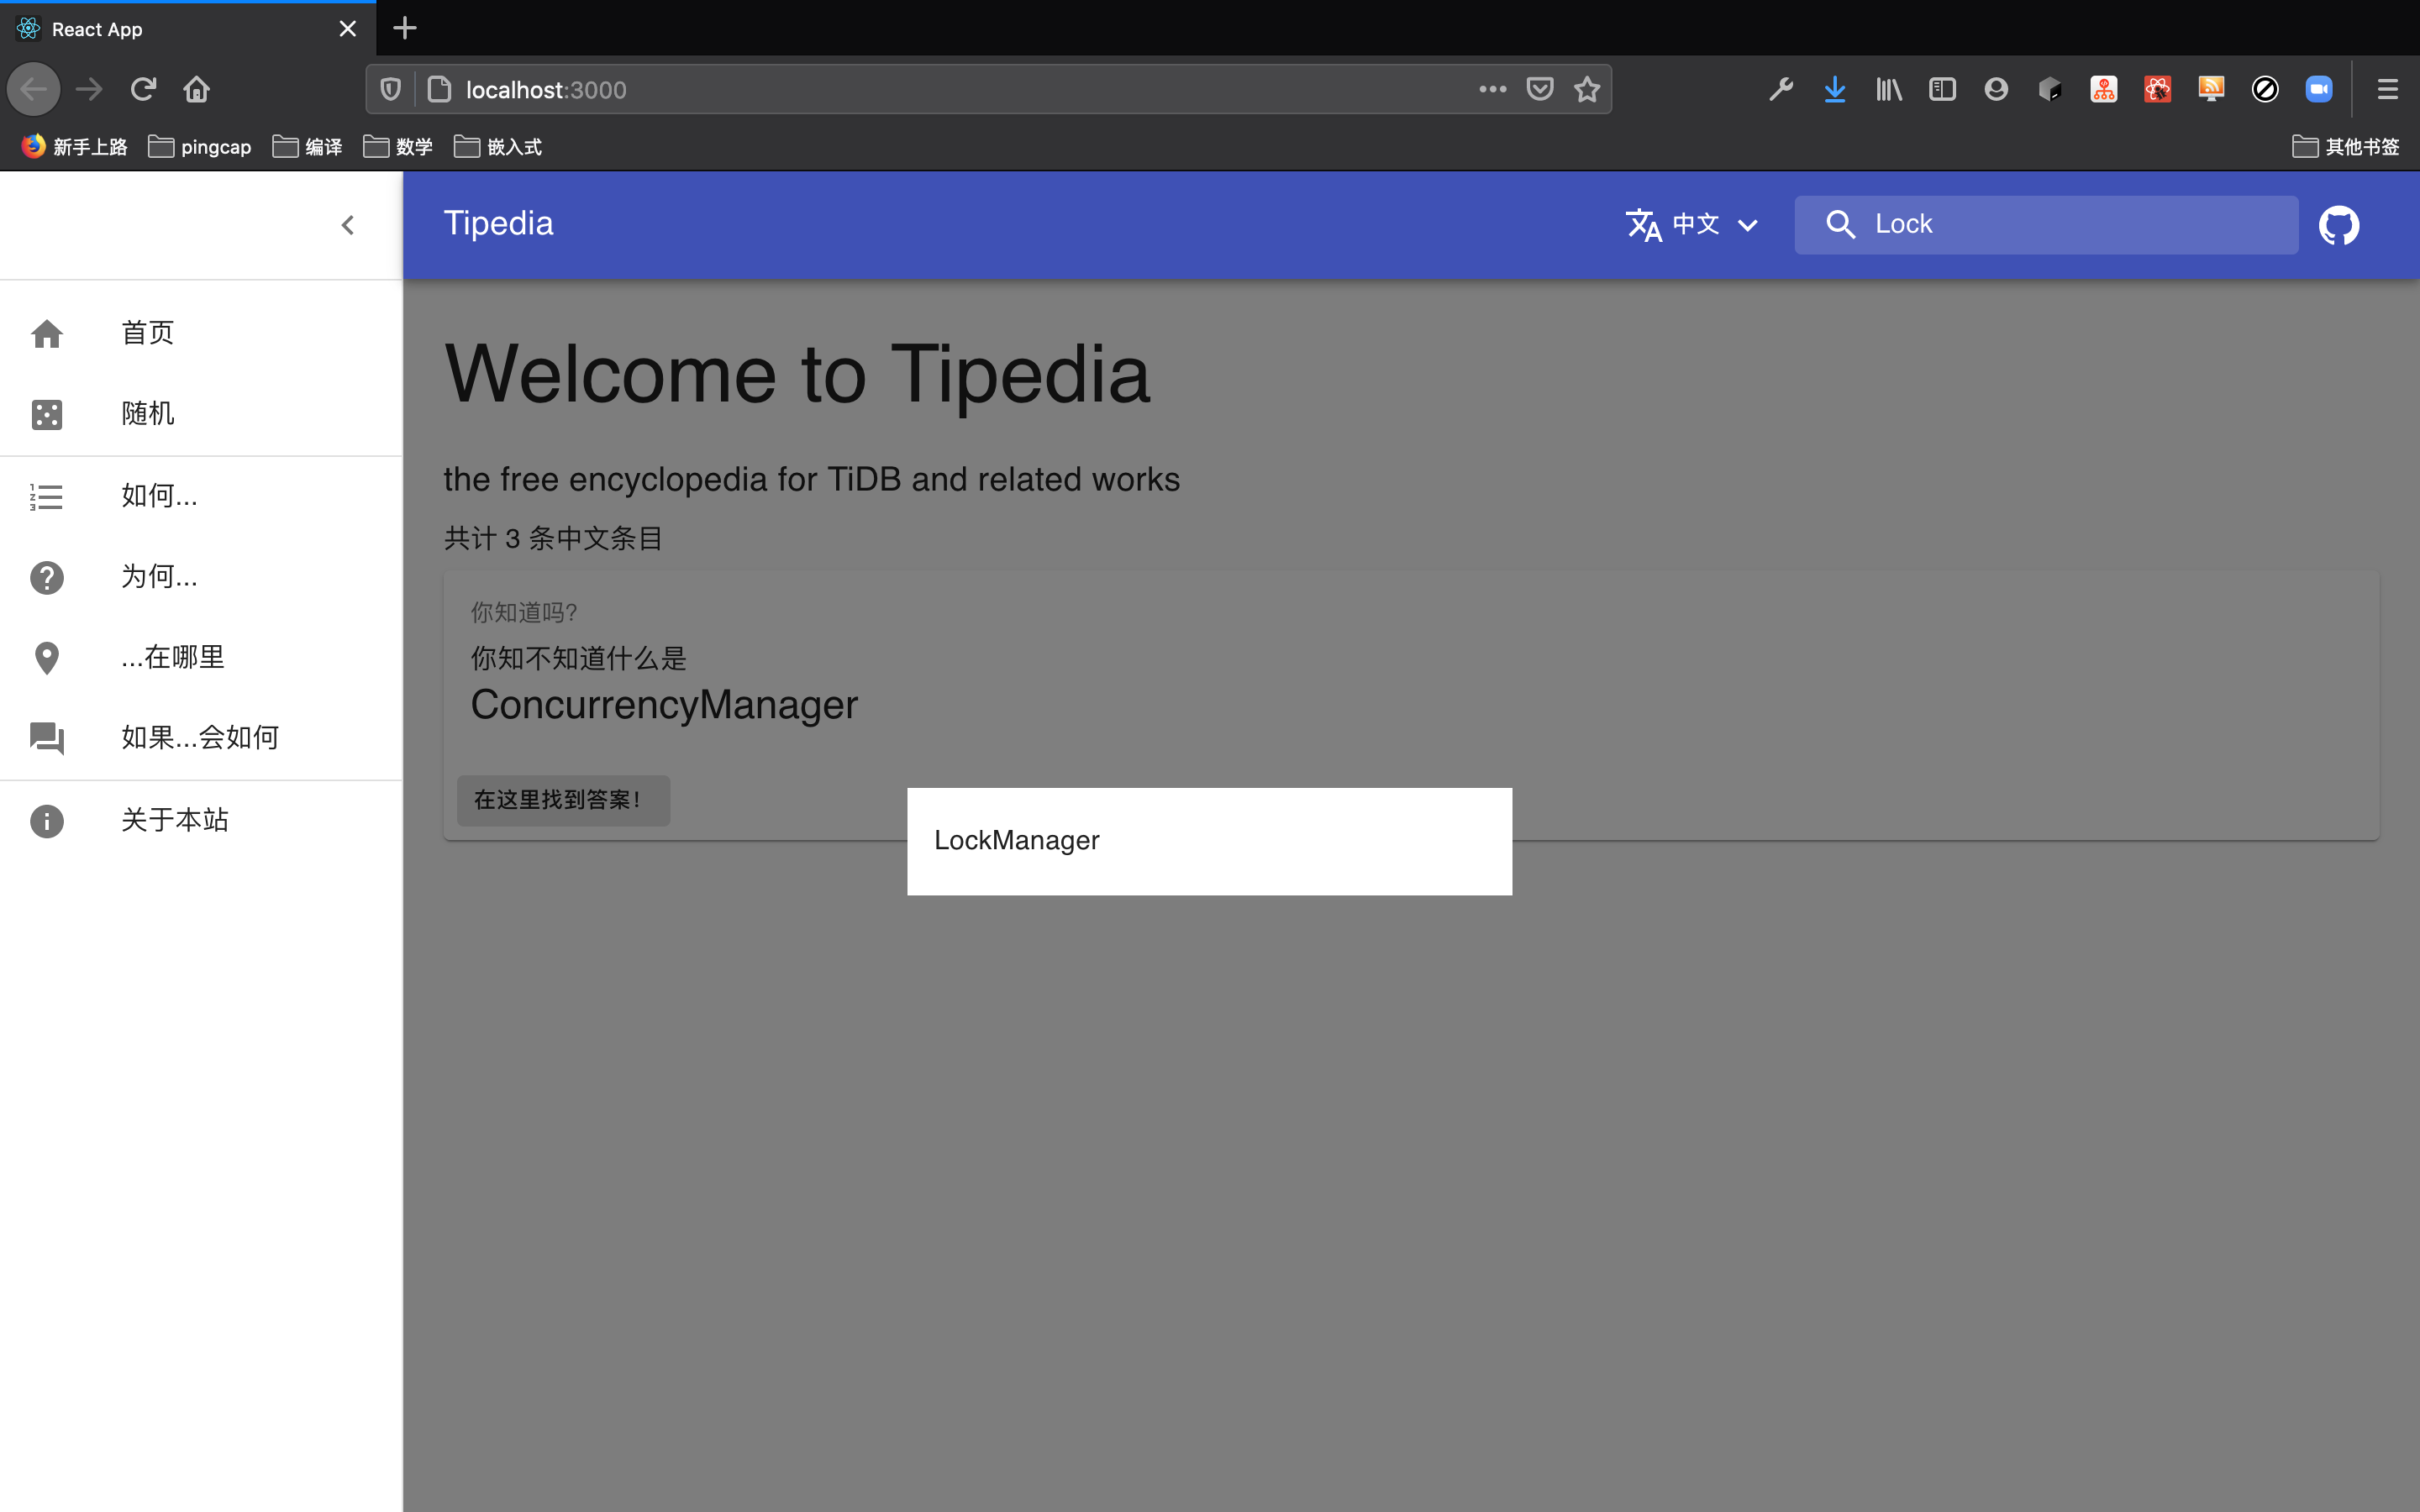Open the pingcap bookmark folder
2420x1512 pixels.
(200, 147)
